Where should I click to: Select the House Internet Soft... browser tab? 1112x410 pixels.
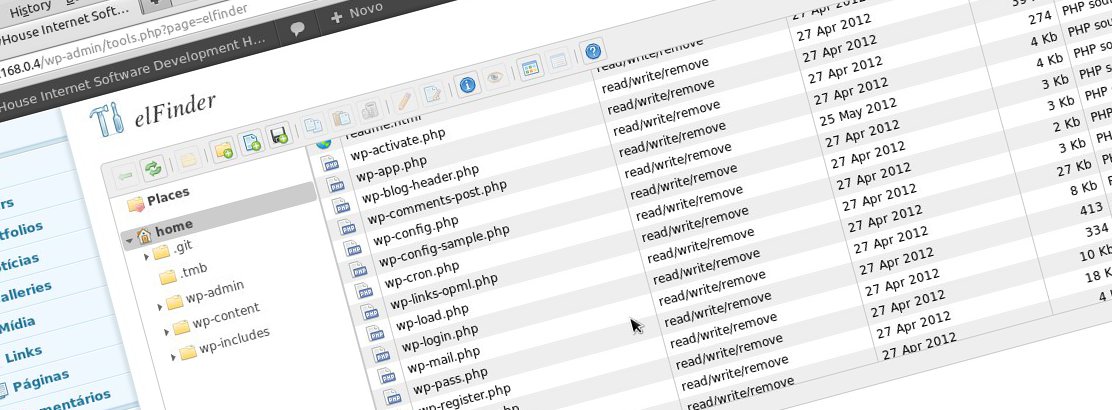coord(64,26)
